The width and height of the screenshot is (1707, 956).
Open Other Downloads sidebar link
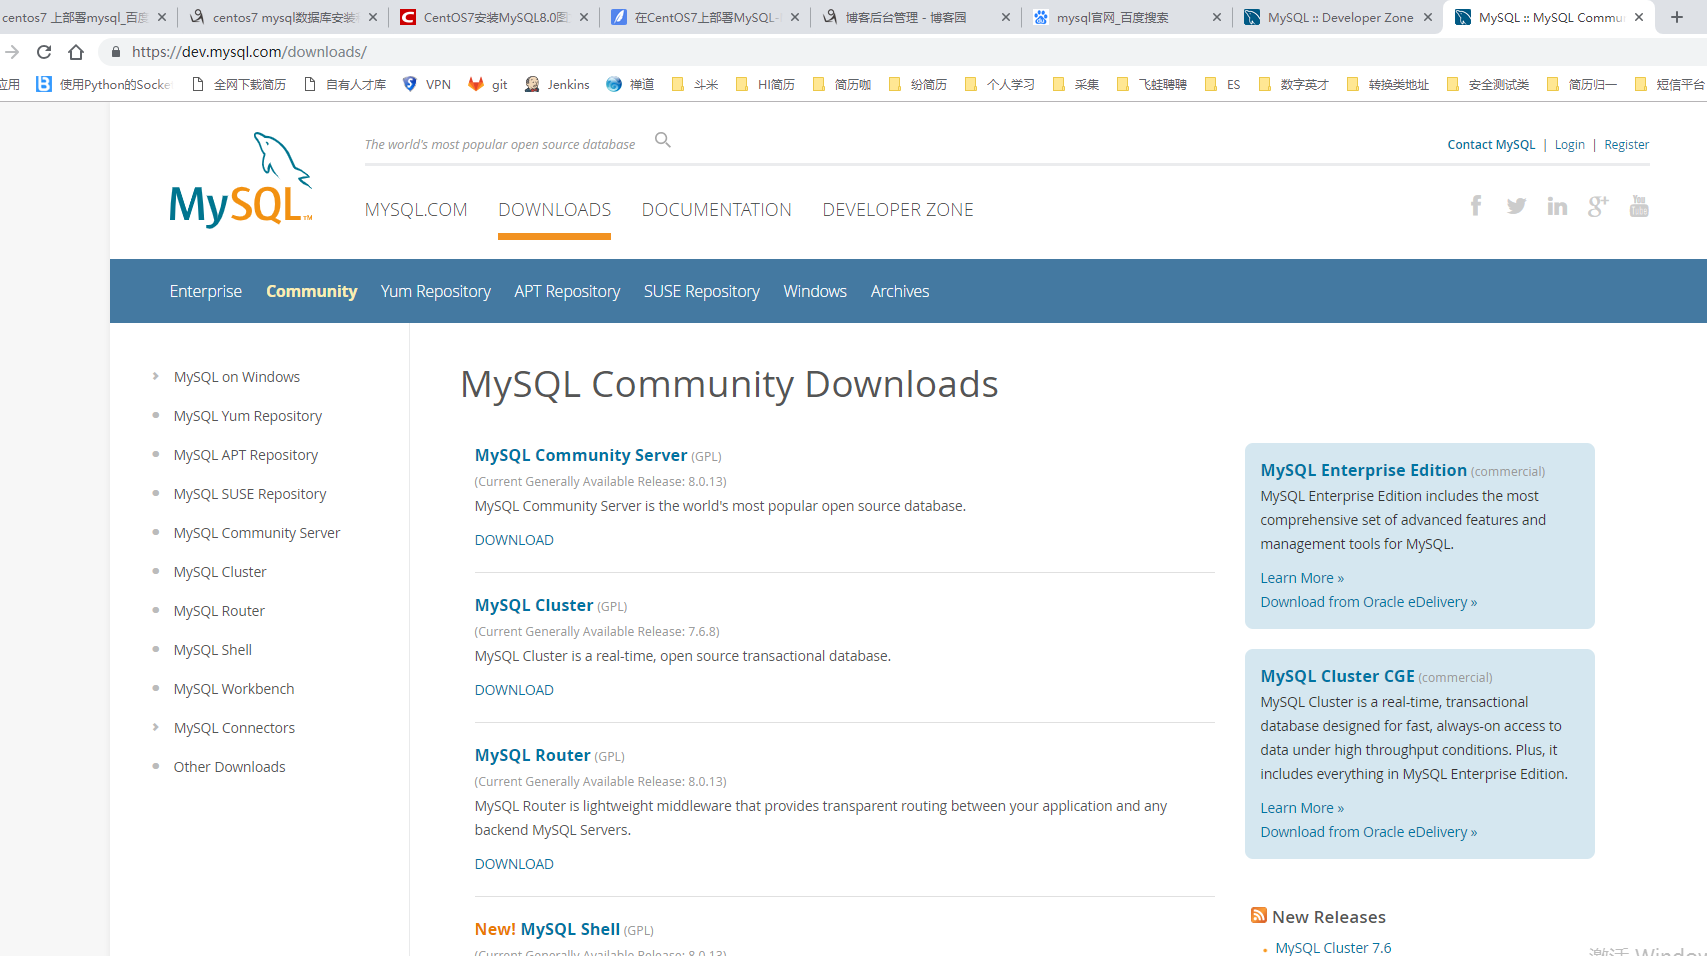(229, 767)
